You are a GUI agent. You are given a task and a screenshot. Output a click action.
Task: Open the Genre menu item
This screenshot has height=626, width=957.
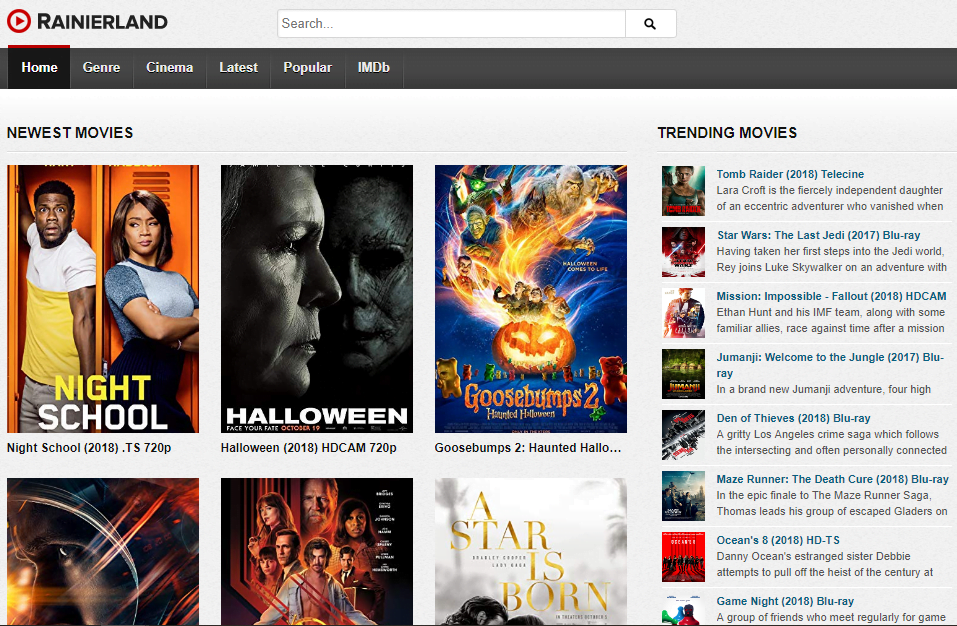[101, 68]
